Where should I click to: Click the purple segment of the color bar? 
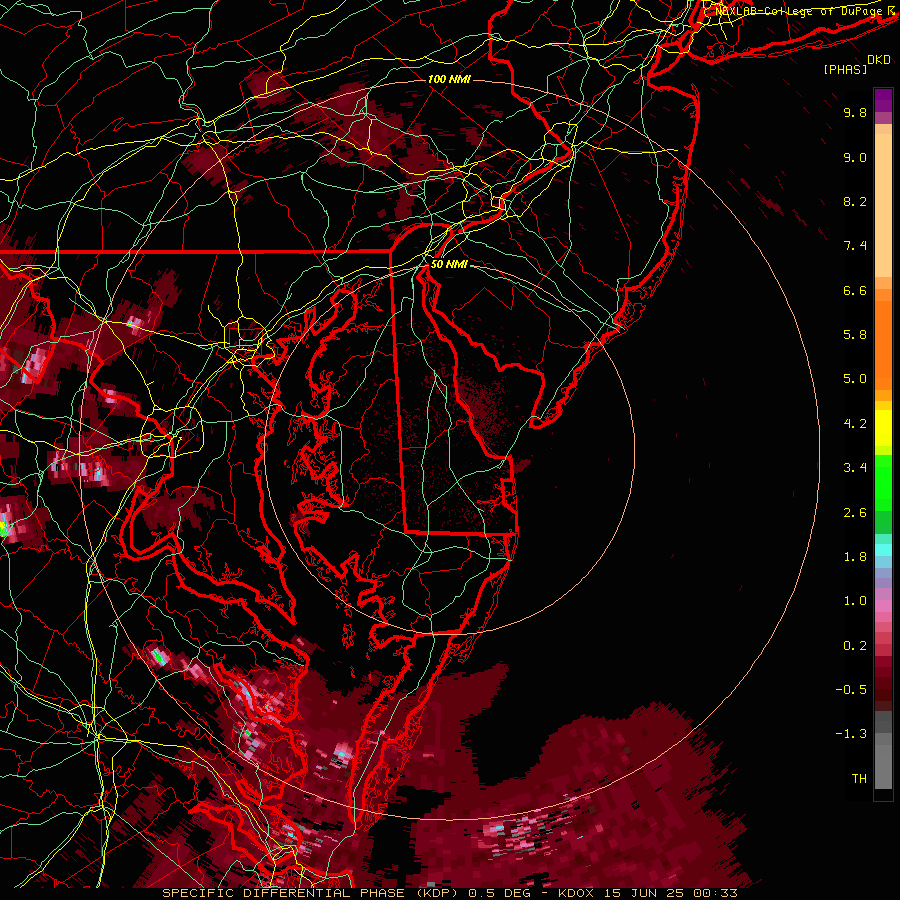click(x=883, y=100)
